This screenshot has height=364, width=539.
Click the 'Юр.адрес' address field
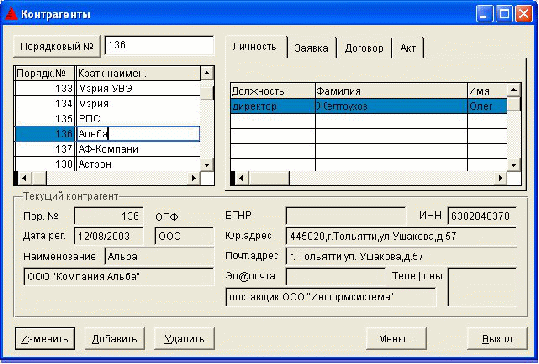point(401,236)
